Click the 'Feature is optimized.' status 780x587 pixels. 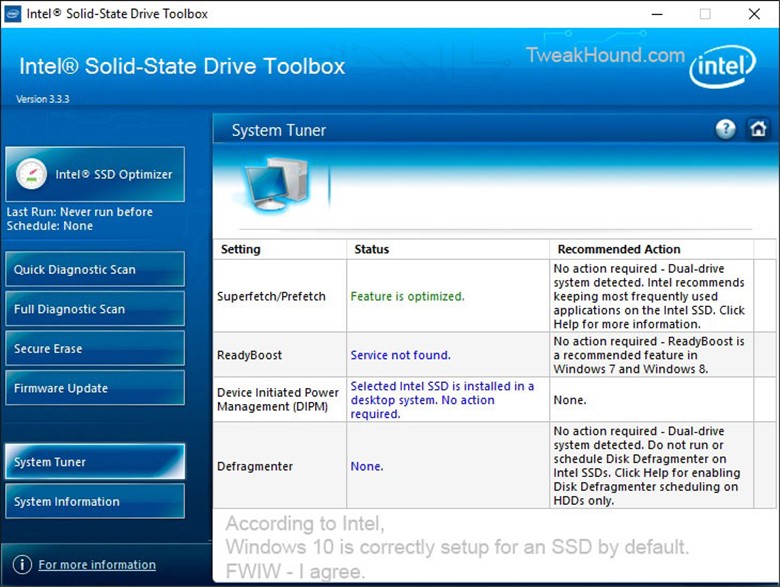[407, 296]
